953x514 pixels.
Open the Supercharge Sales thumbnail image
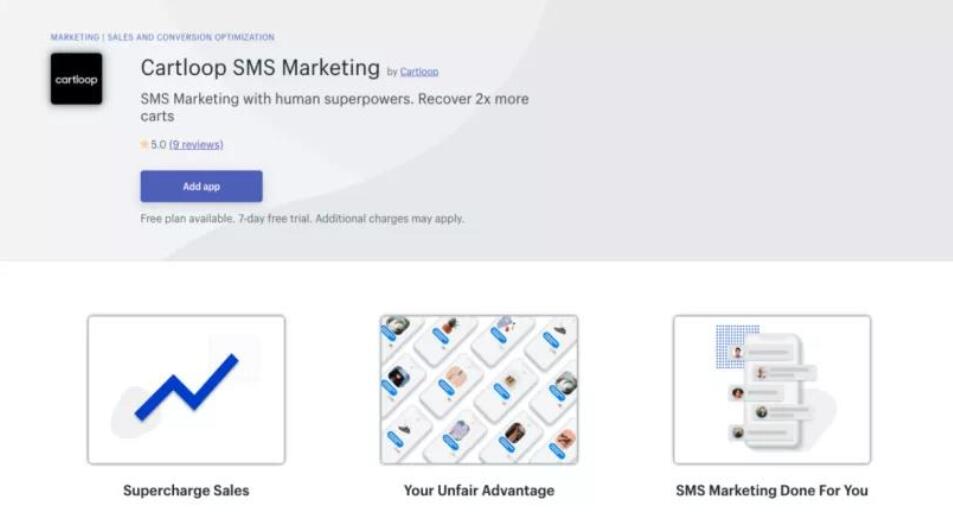click(x=186, y=390)
